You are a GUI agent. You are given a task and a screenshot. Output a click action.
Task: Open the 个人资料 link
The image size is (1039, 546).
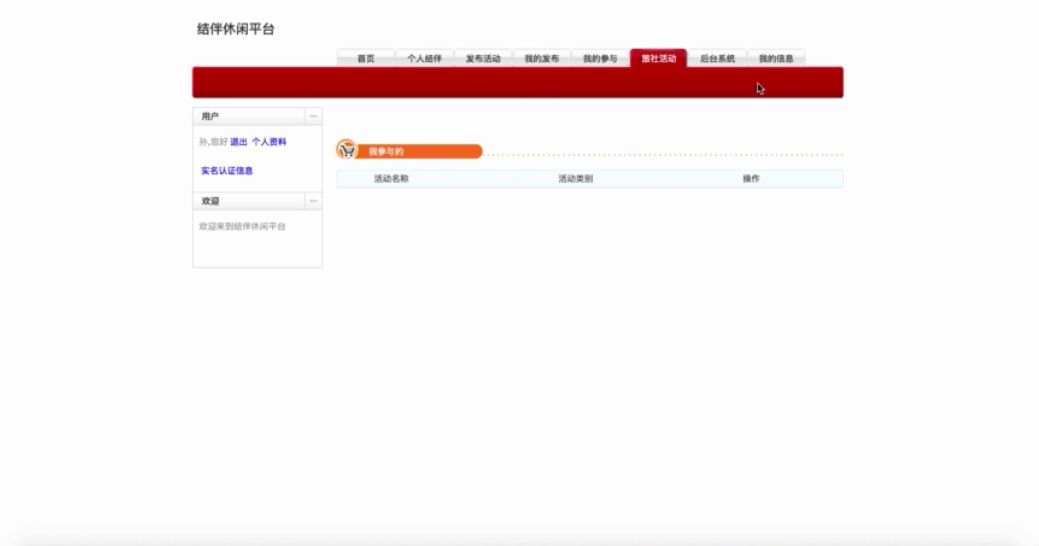tap(269, 142)
